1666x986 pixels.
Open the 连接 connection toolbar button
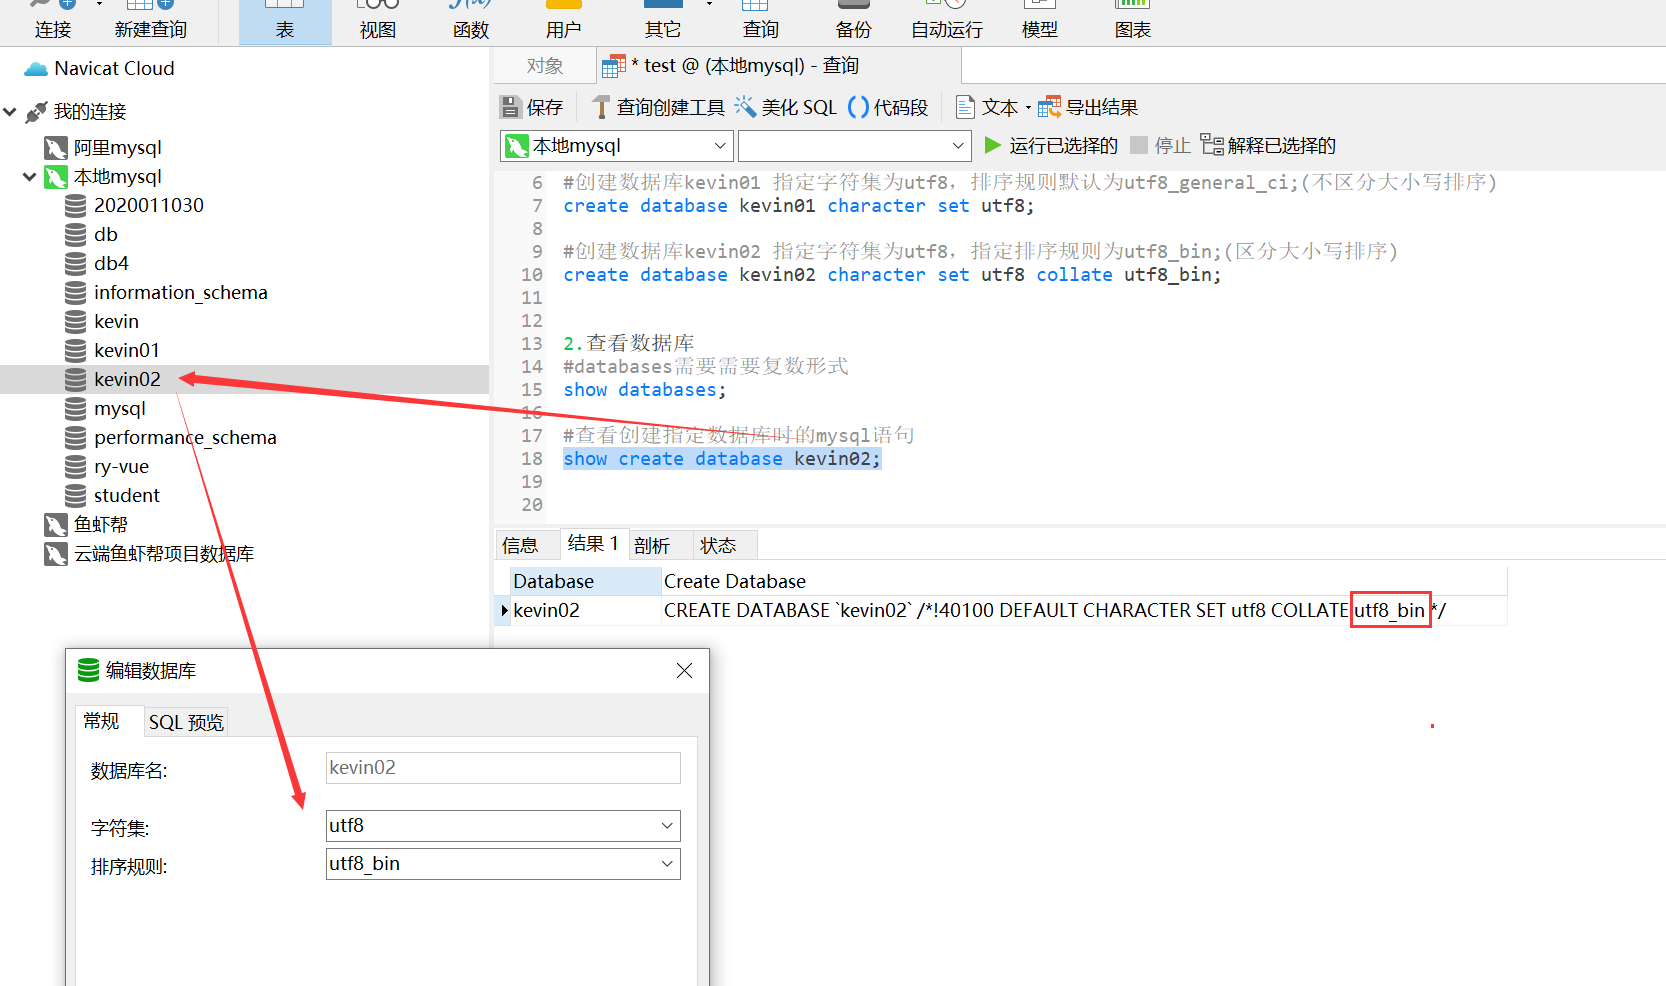click(53, 20)
